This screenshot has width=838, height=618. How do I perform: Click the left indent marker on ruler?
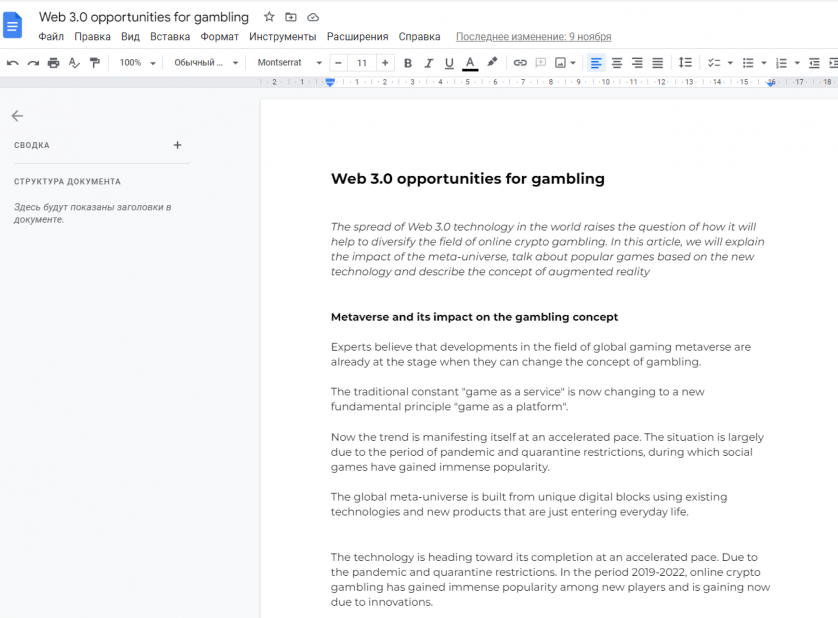coord(330,82)
